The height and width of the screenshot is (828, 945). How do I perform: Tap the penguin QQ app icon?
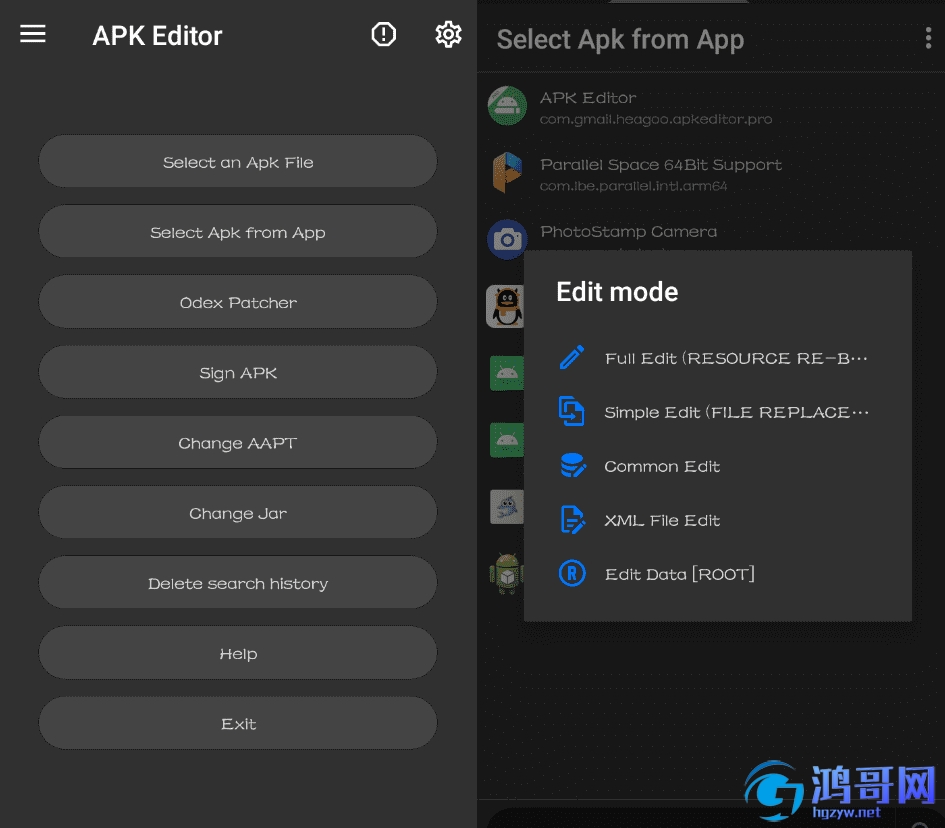point(505,306)
